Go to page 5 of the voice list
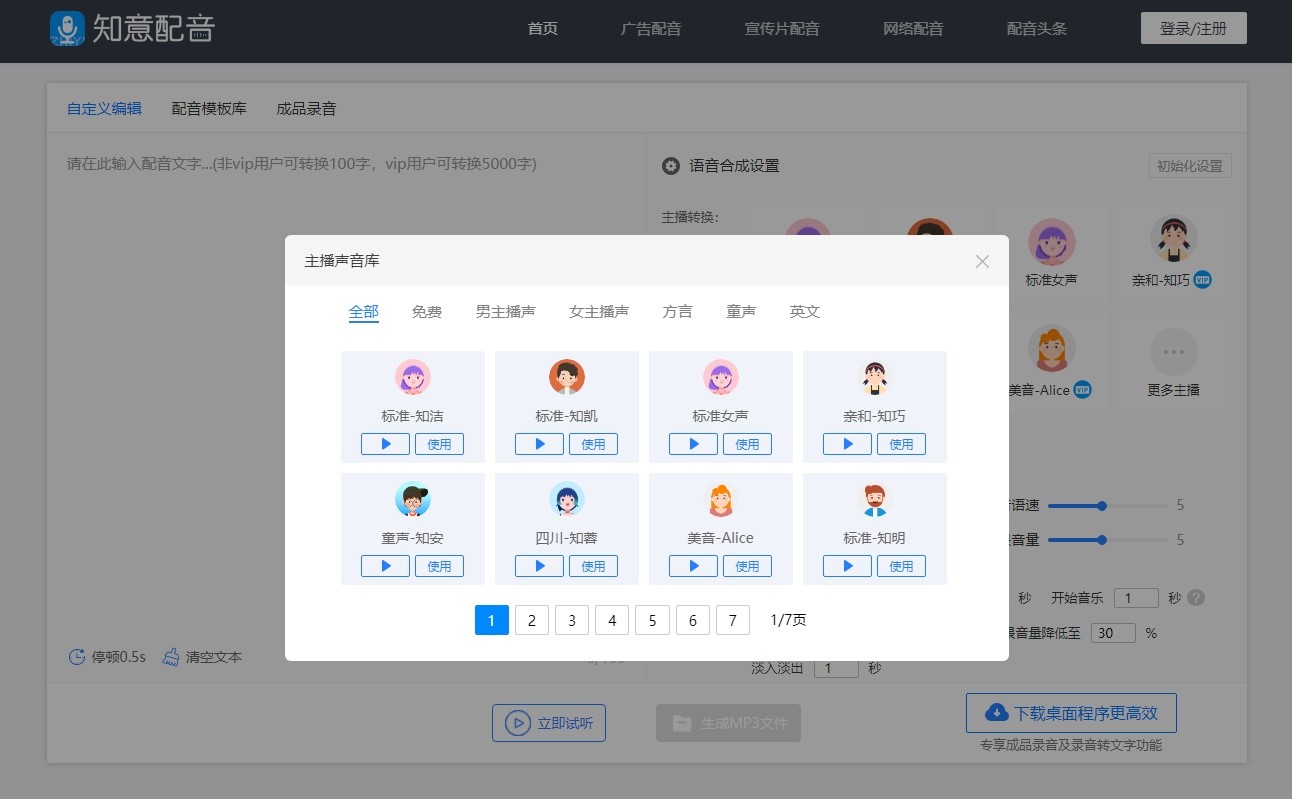Screen dimensions: 1292x799 pos(652,620)
